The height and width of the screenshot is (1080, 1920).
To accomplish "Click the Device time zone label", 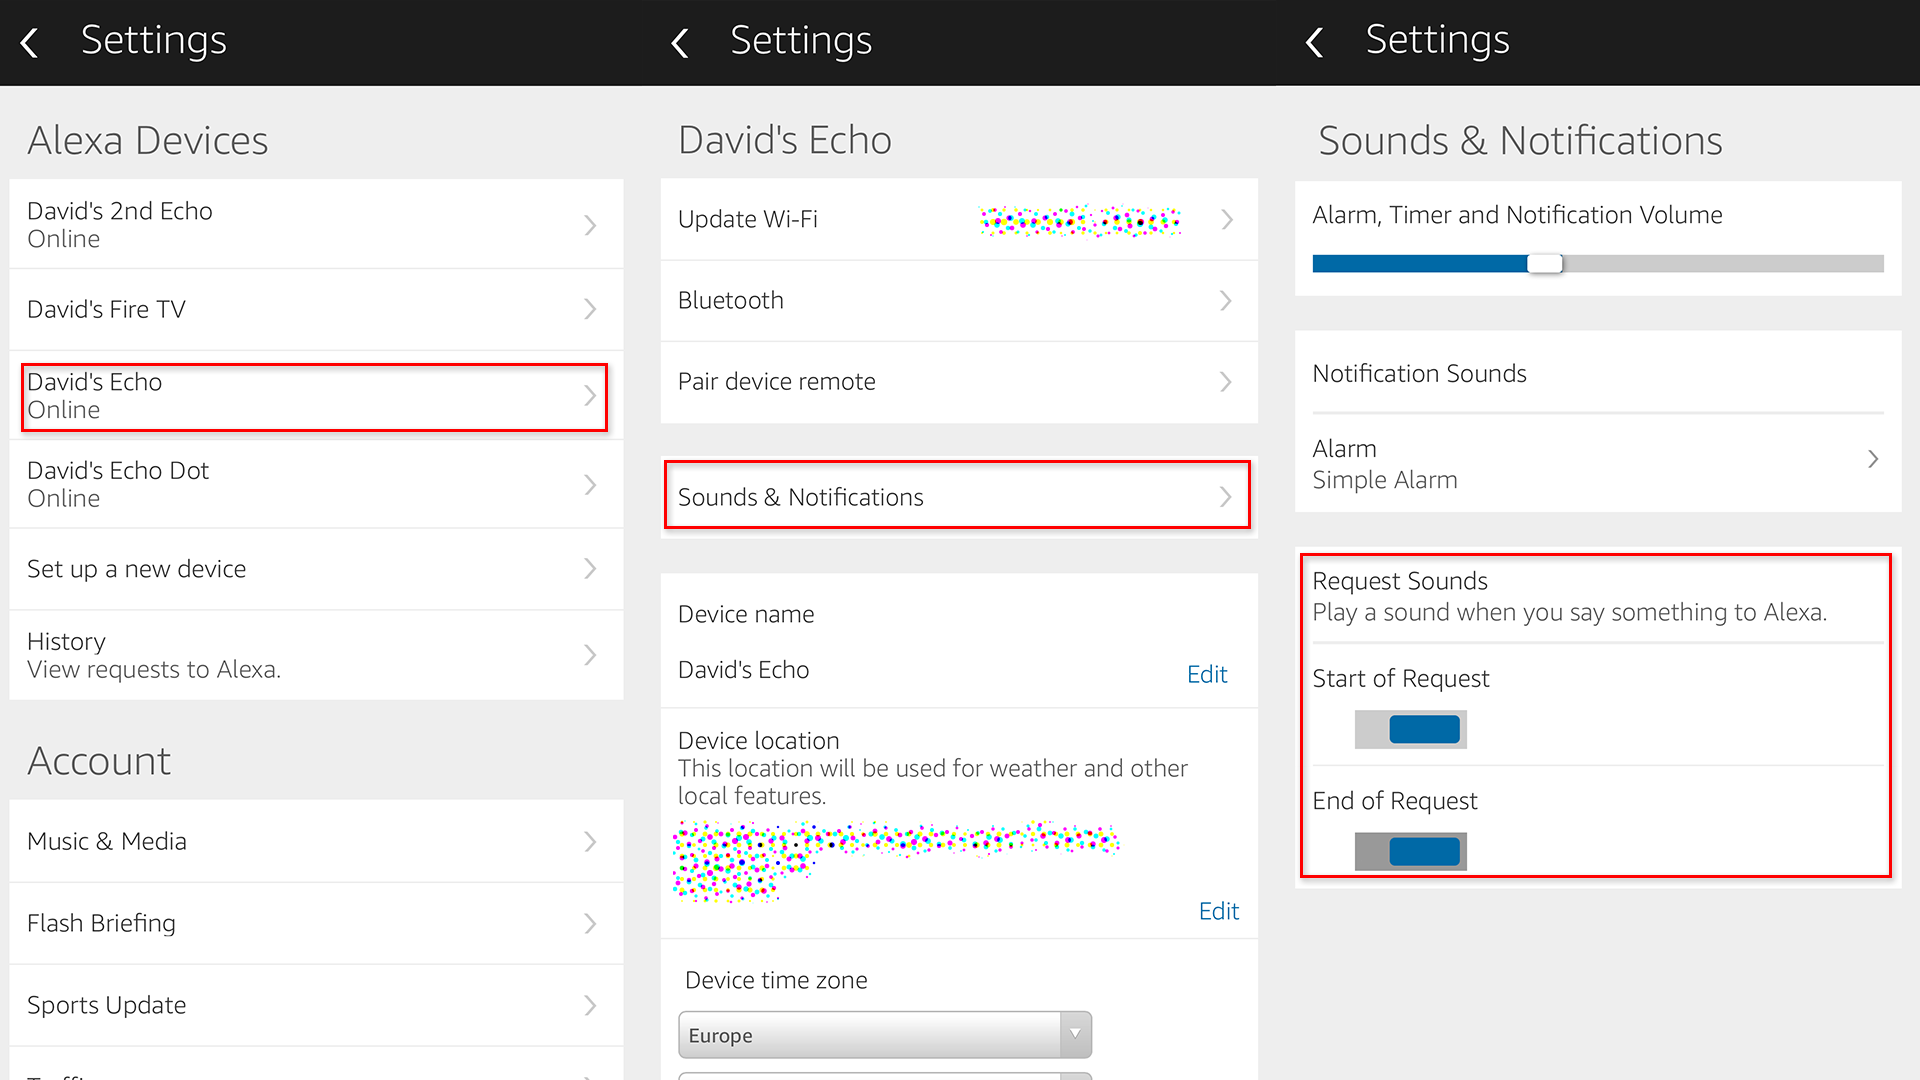I will [776, 981].
